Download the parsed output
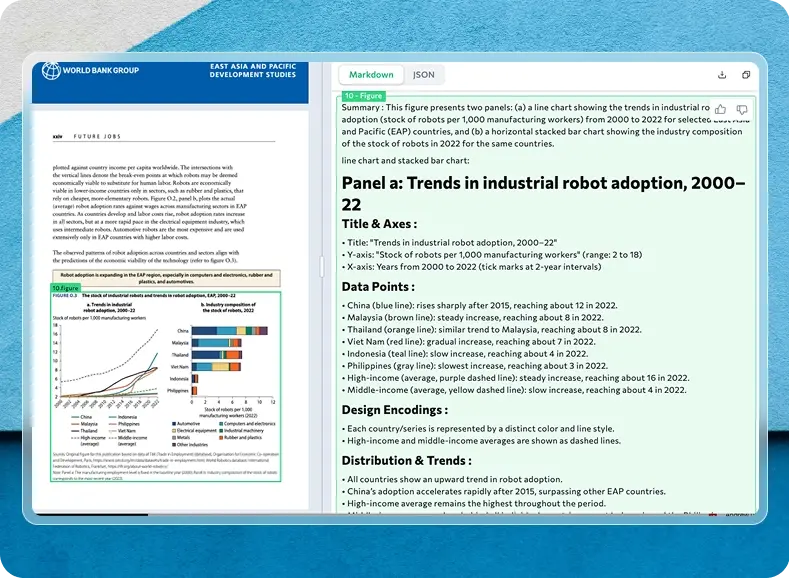 click(722, 75)
